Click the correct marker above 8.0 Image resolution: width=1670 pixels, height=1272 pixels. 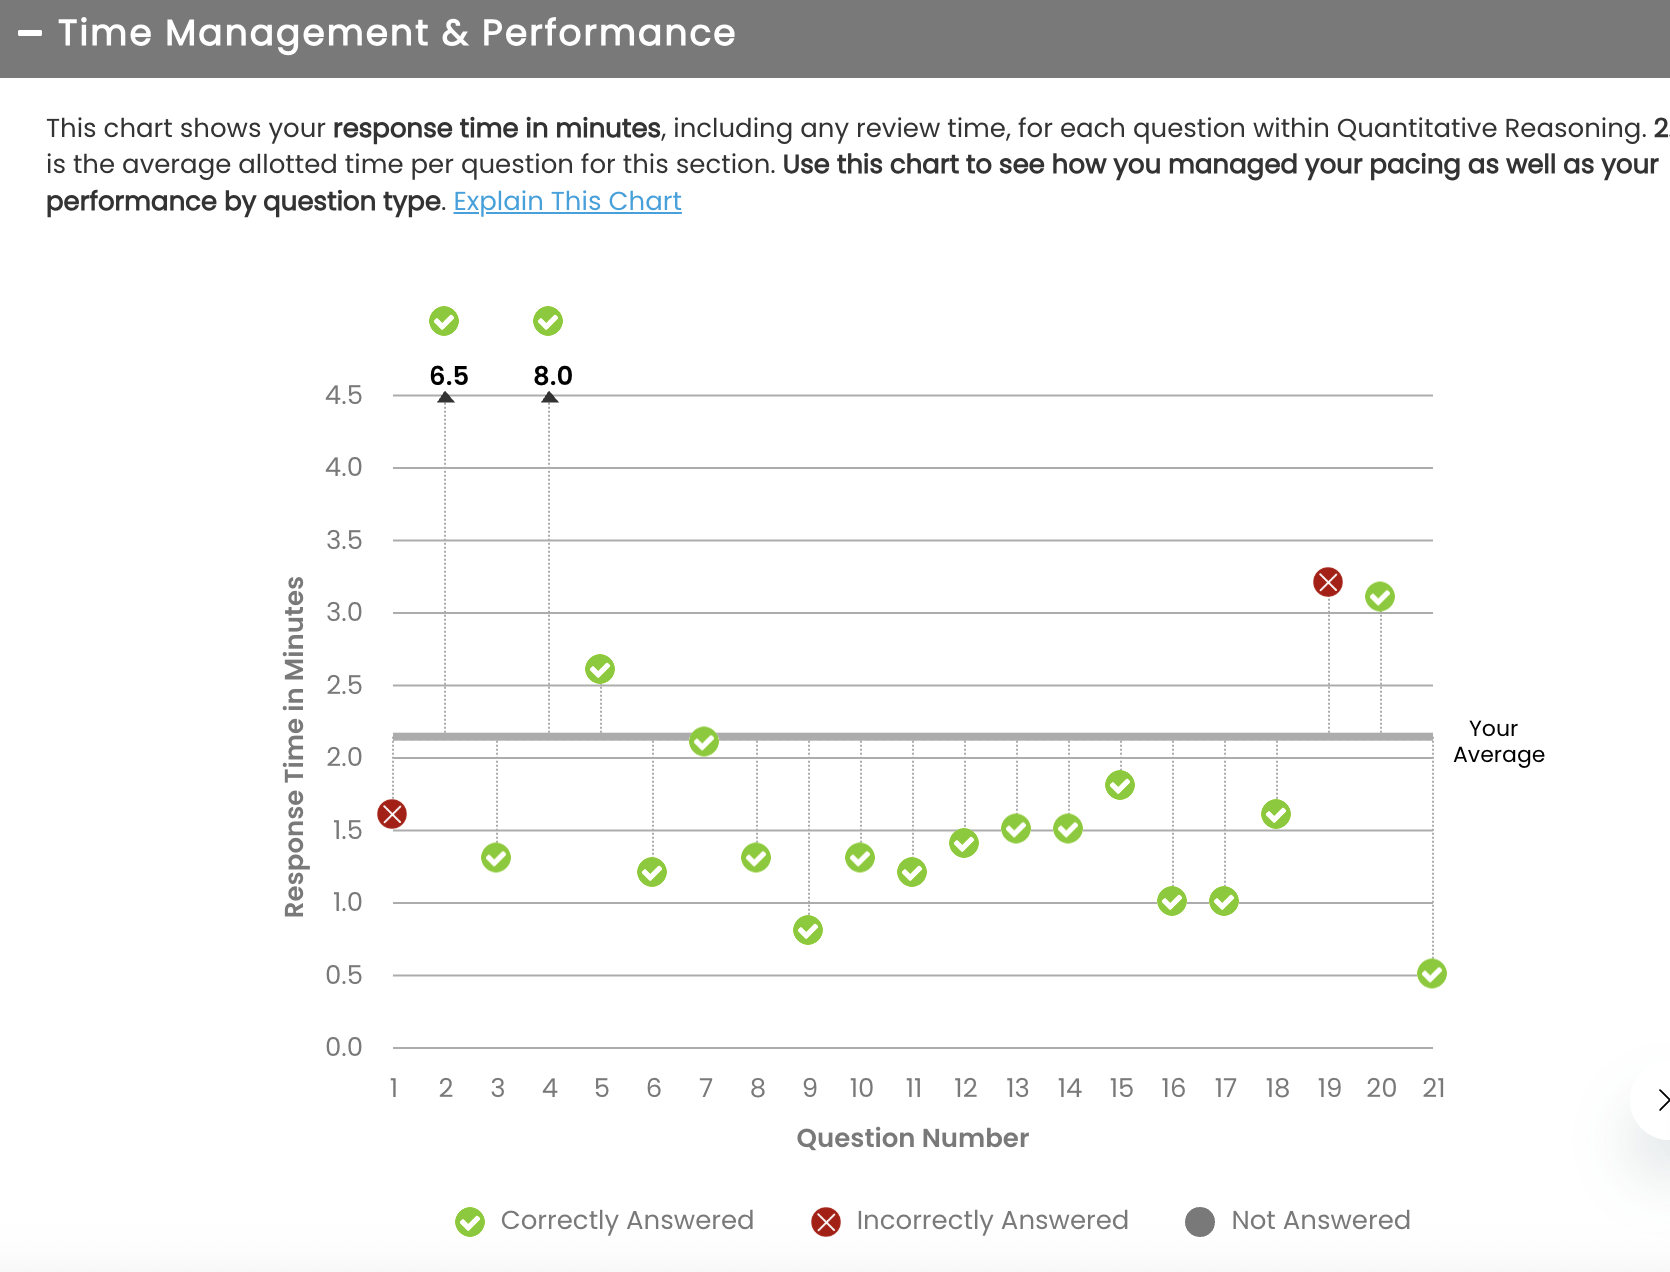548,321
